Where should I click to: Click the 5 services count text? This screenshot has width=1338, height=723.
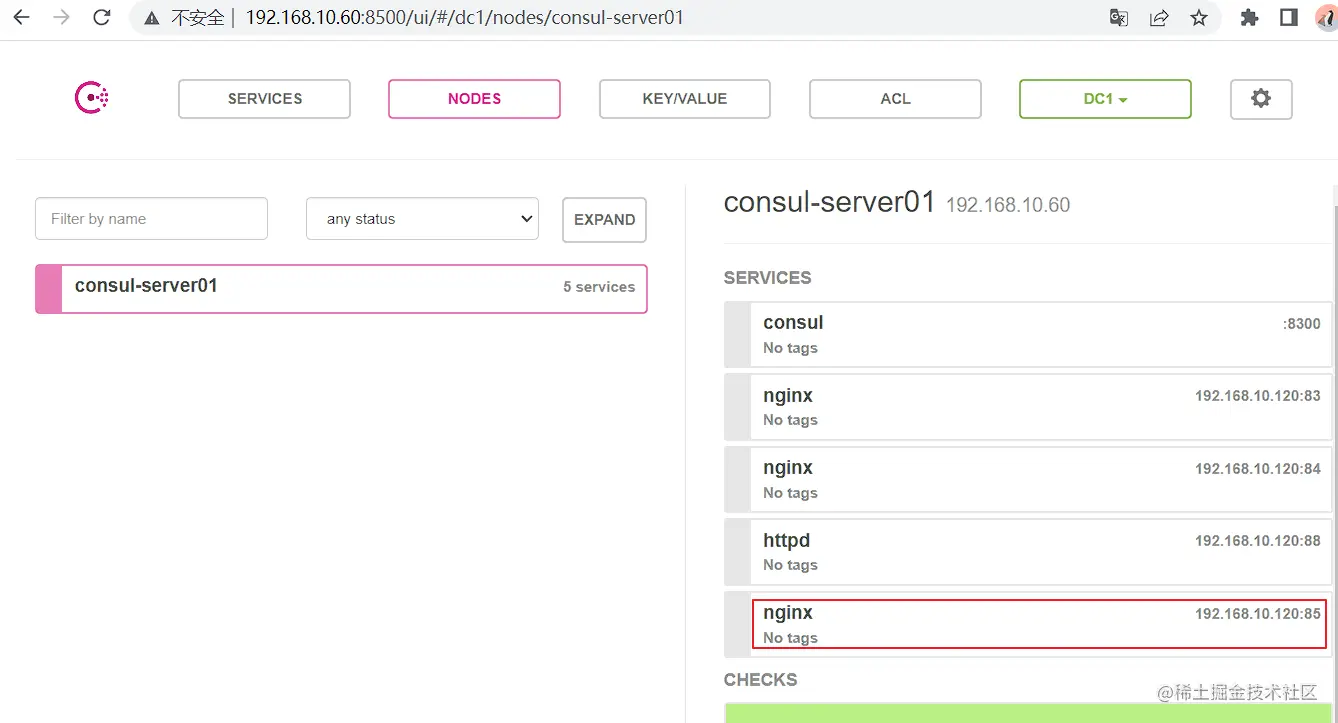(599, 287)
